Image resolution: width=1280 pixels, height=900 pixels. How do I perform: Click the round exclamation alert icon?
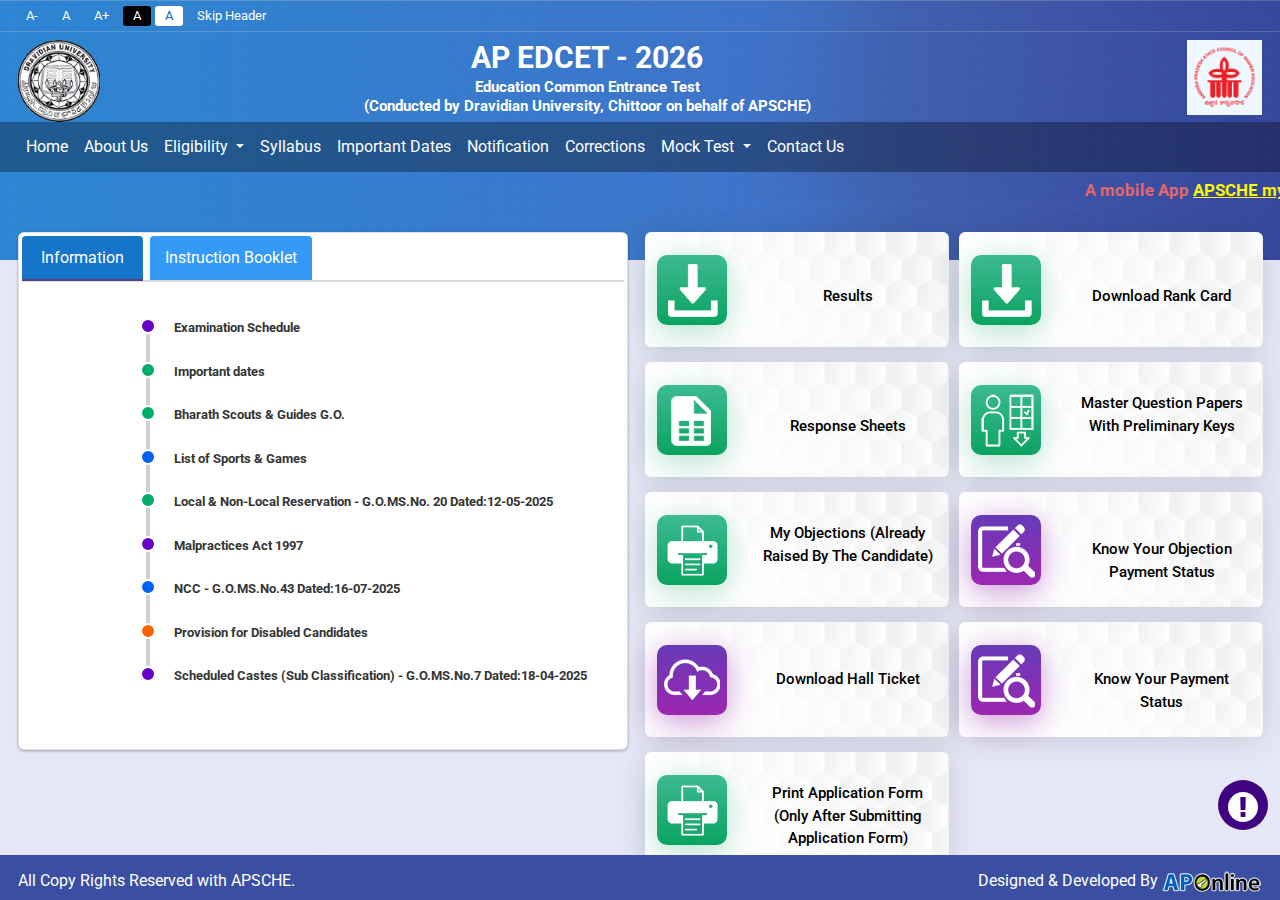[1243, 805]
